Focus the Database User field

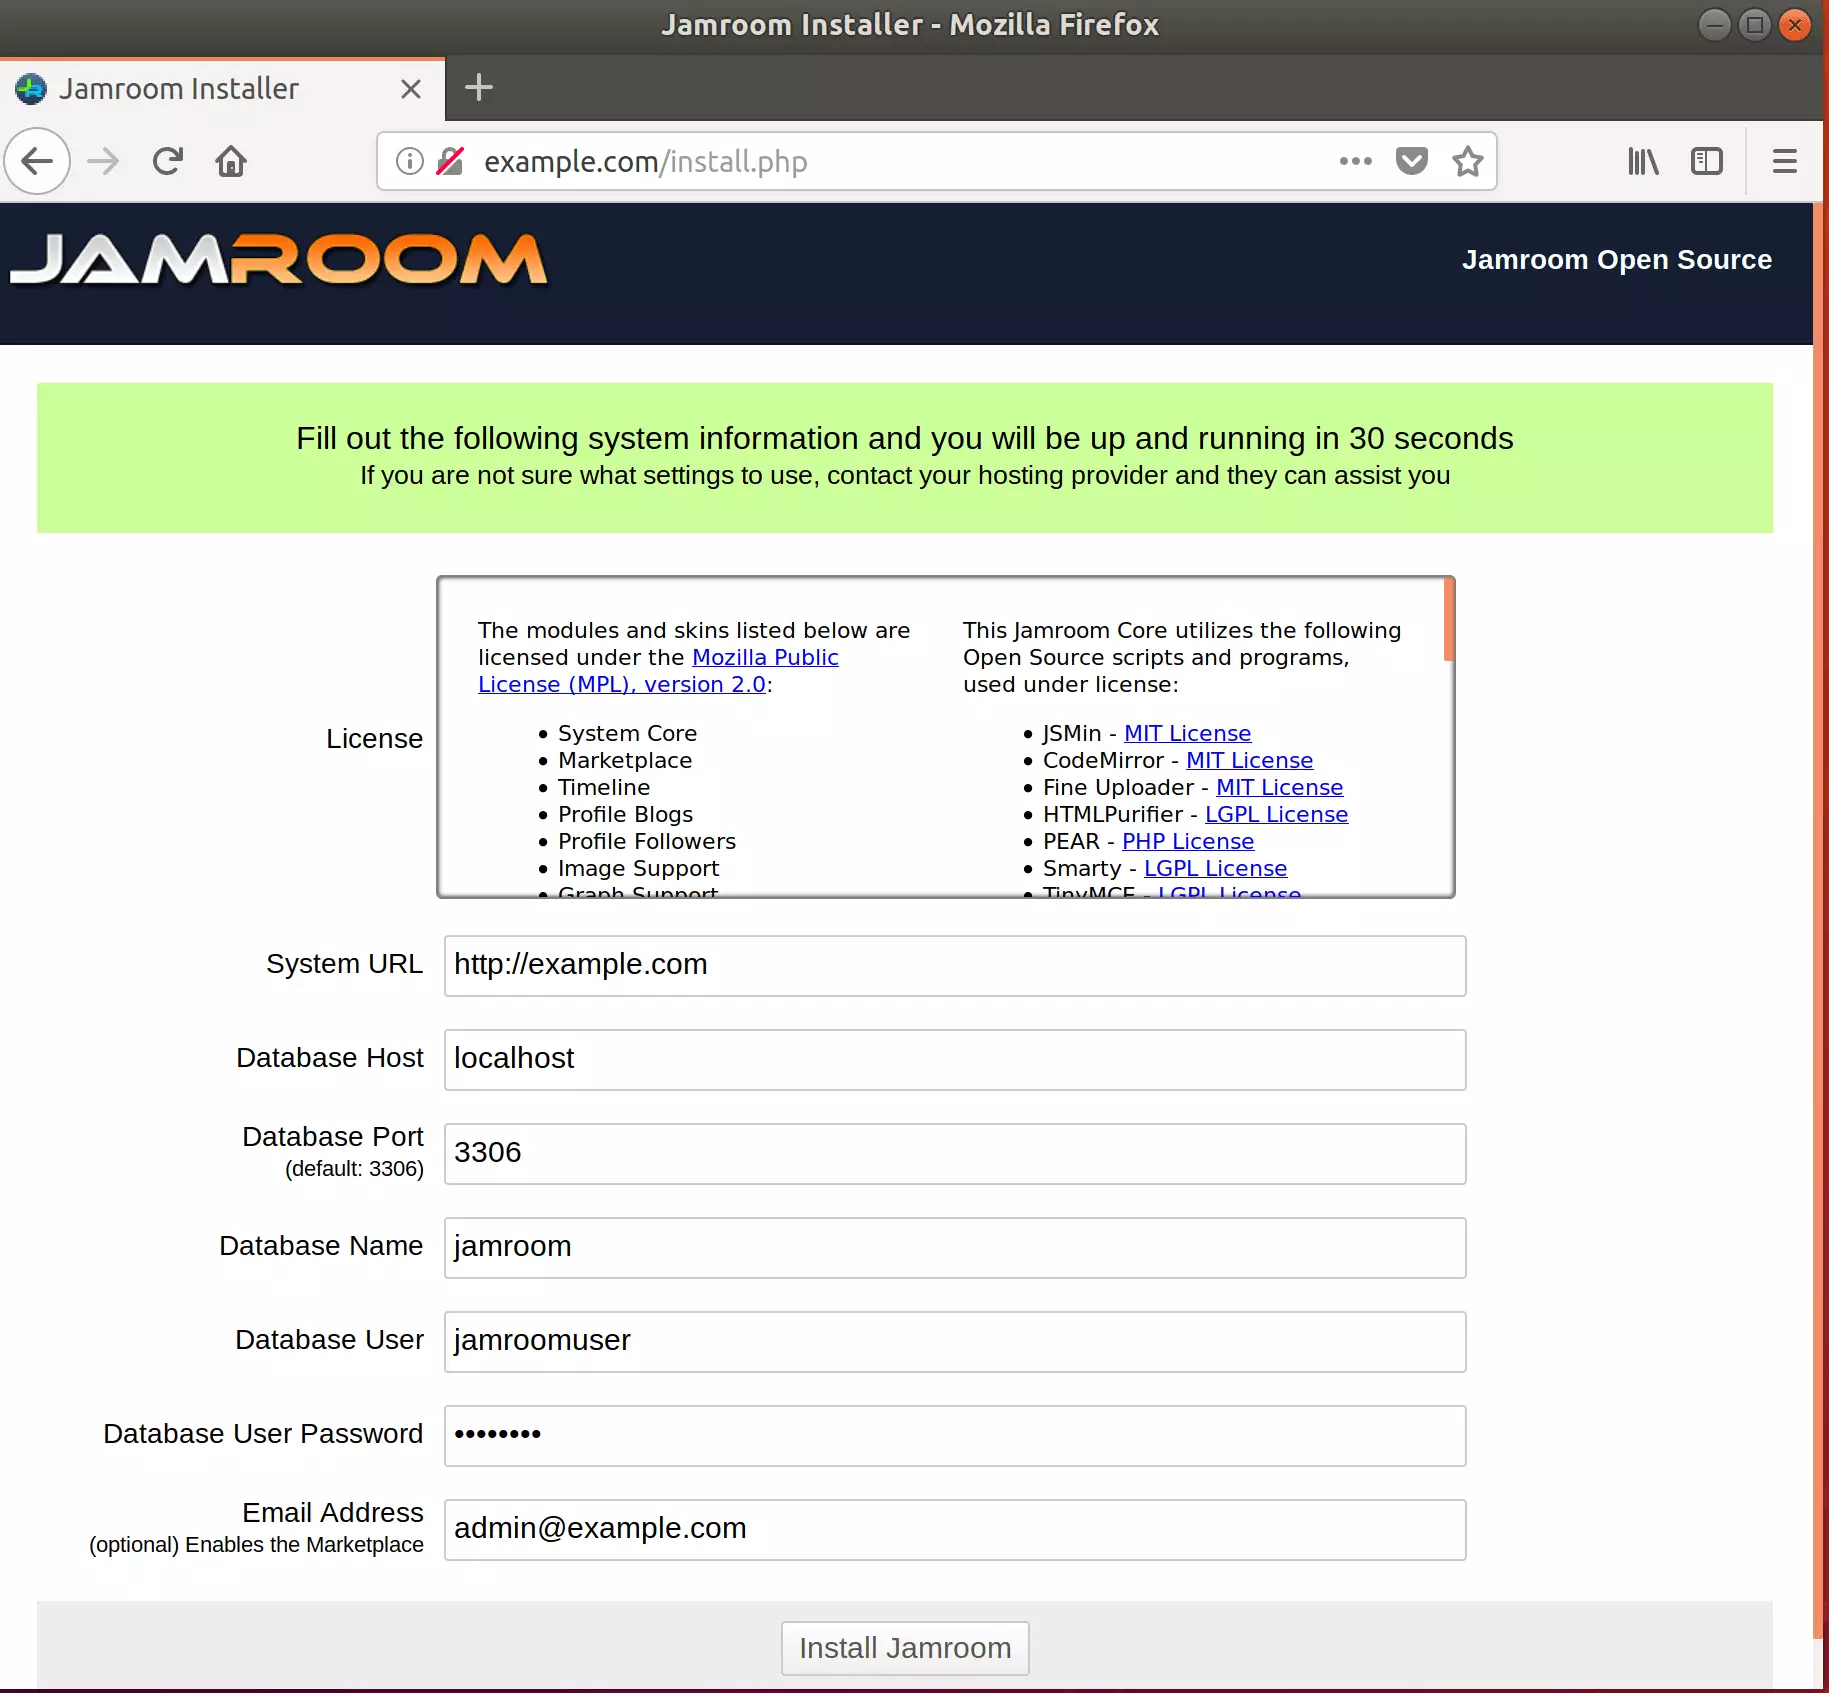(955, 1342)
